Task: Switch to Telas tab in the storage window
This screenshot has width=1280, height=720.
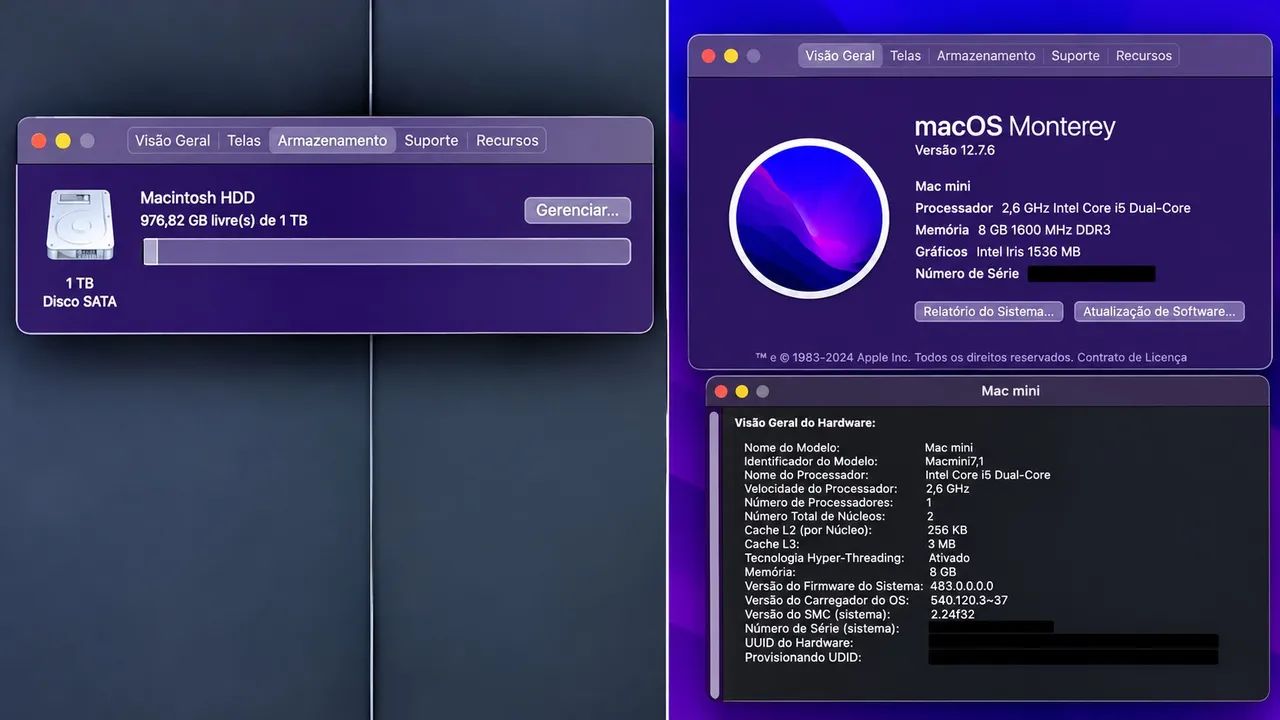Action: click(244, 141)
